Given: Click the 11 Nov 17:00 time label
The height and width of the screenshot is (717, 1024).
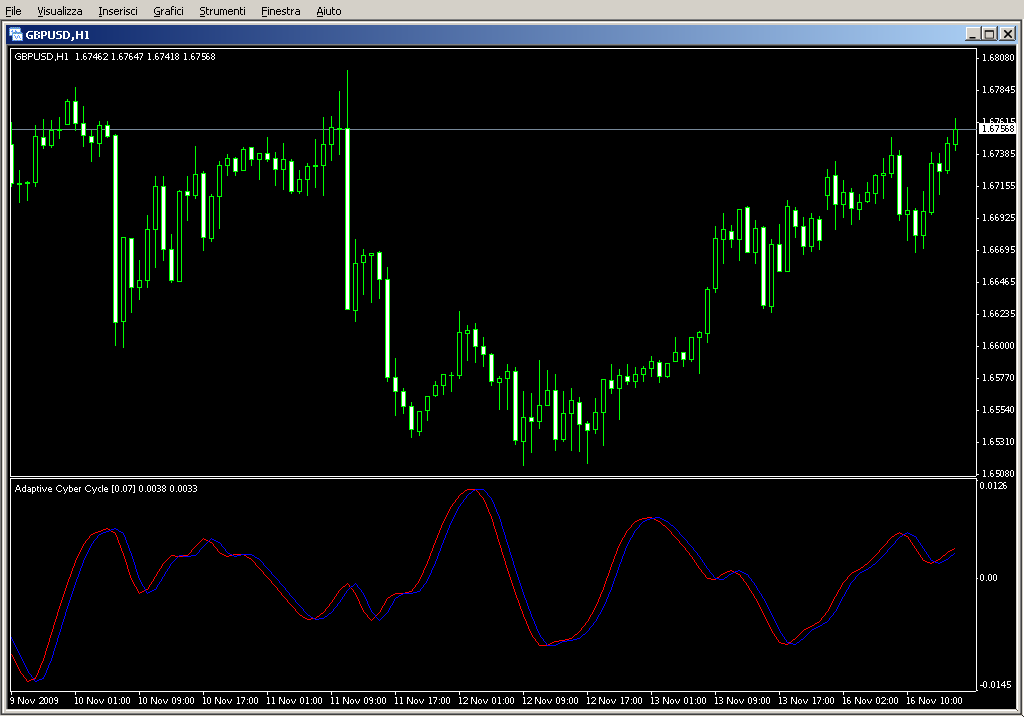Looking at the screenshot, I should [423, 701].
